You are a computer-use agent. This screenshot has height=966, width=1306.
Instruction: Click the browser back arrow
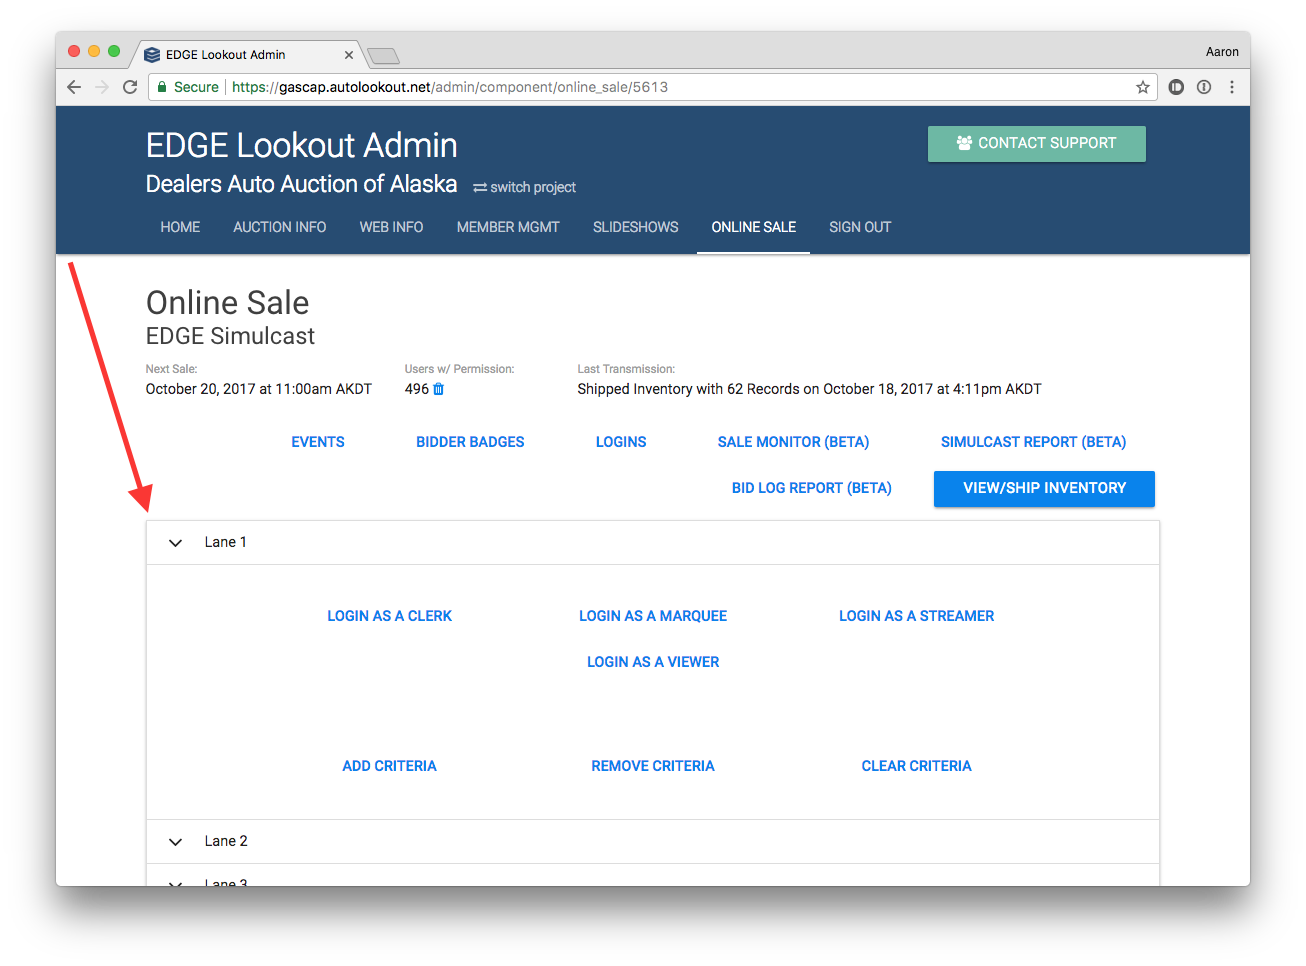tap(74, 87)
